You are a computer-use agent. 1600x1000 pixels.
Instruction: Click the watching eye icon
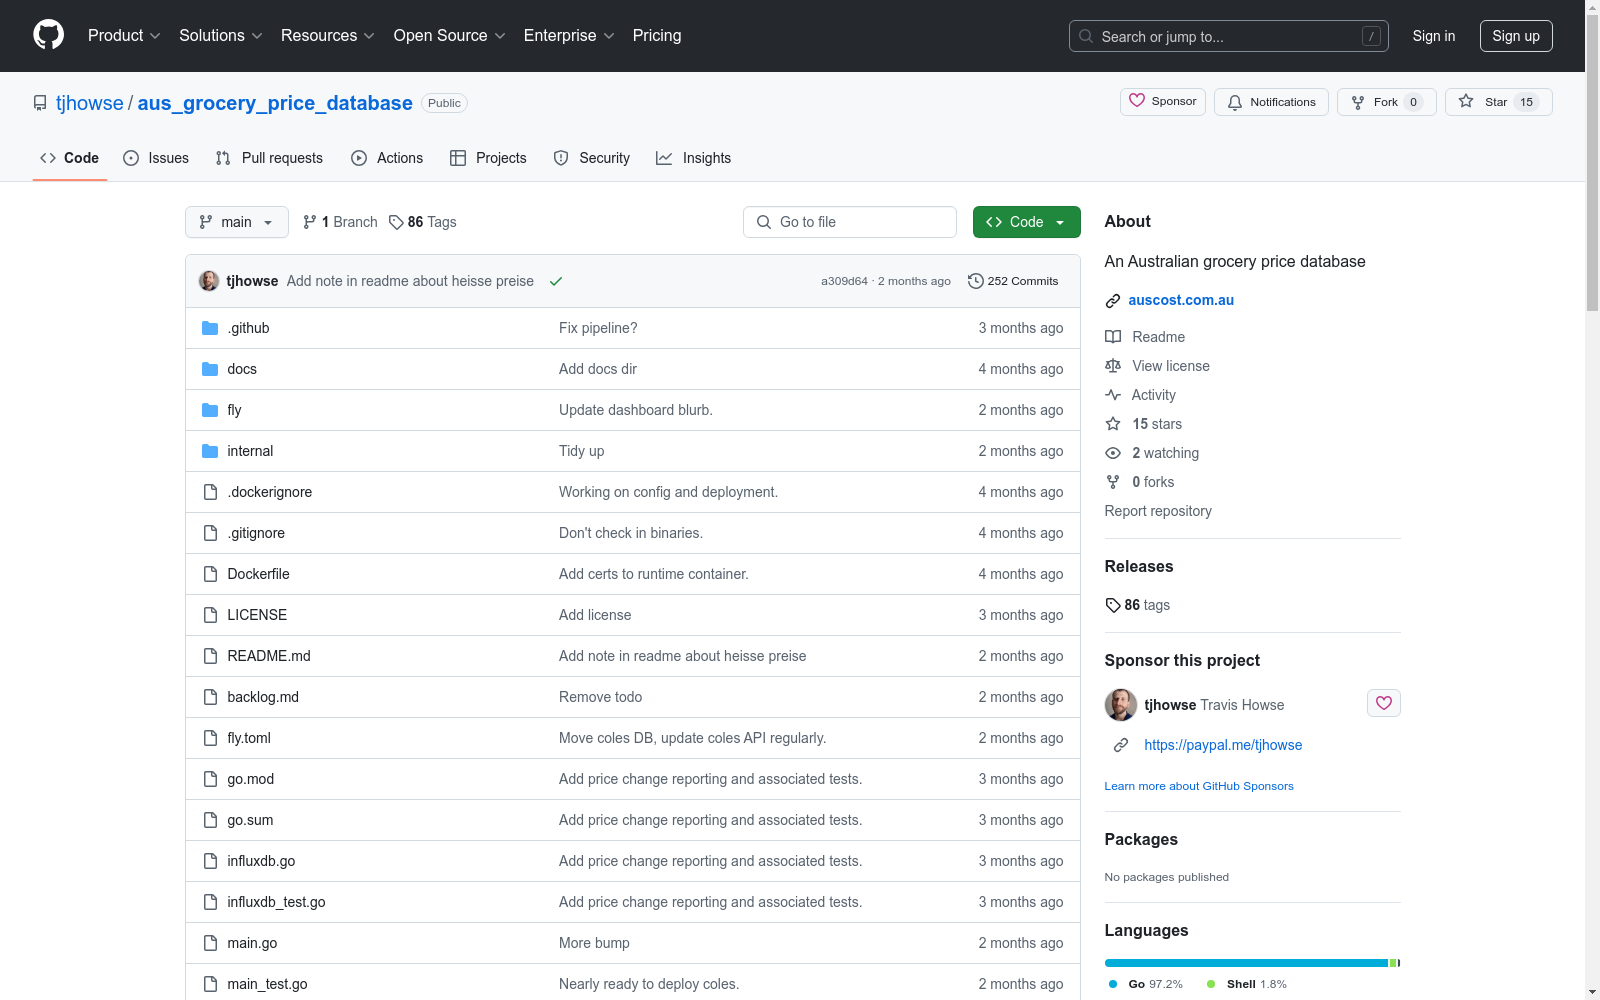click(x=1113, y=453)
